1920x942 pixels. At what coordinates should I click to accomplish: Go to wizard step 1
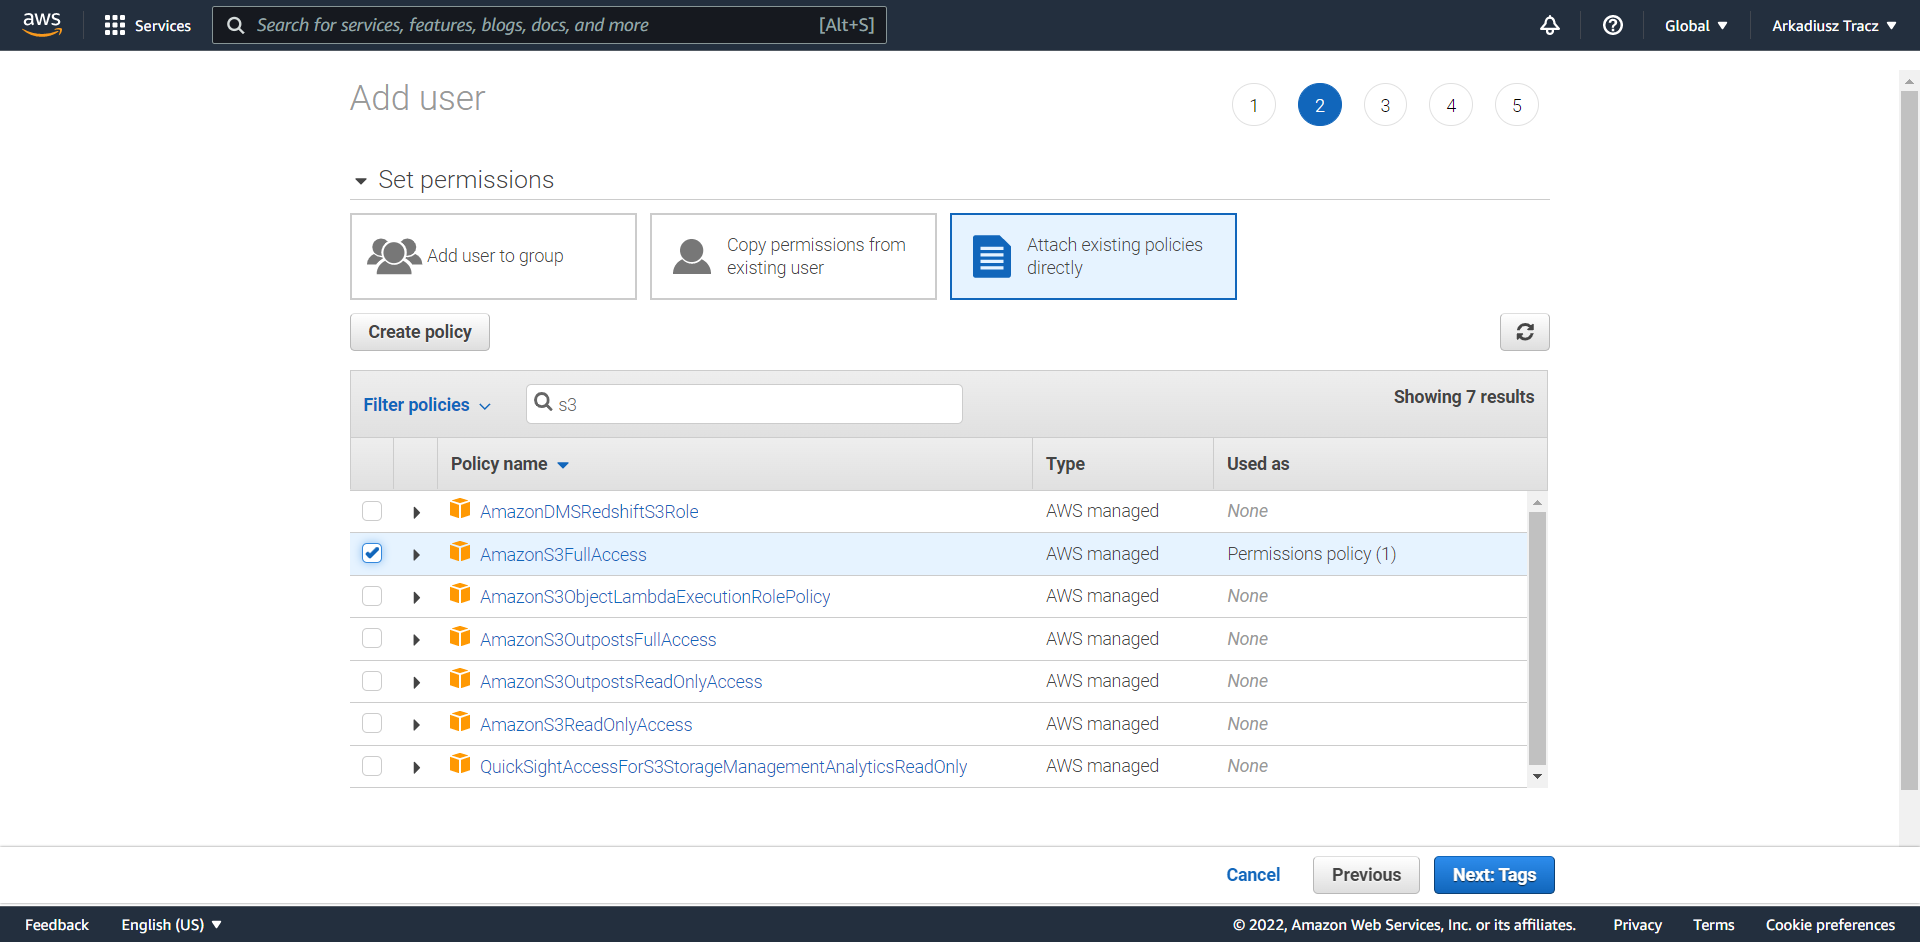[x=1254, y=105]
